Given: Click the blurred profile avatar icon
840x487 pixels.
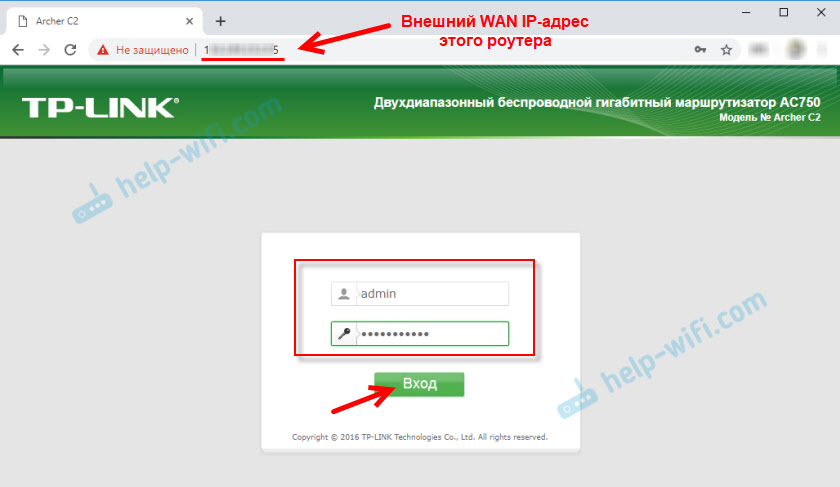Looking at the screenshot, I should point(796,50).
